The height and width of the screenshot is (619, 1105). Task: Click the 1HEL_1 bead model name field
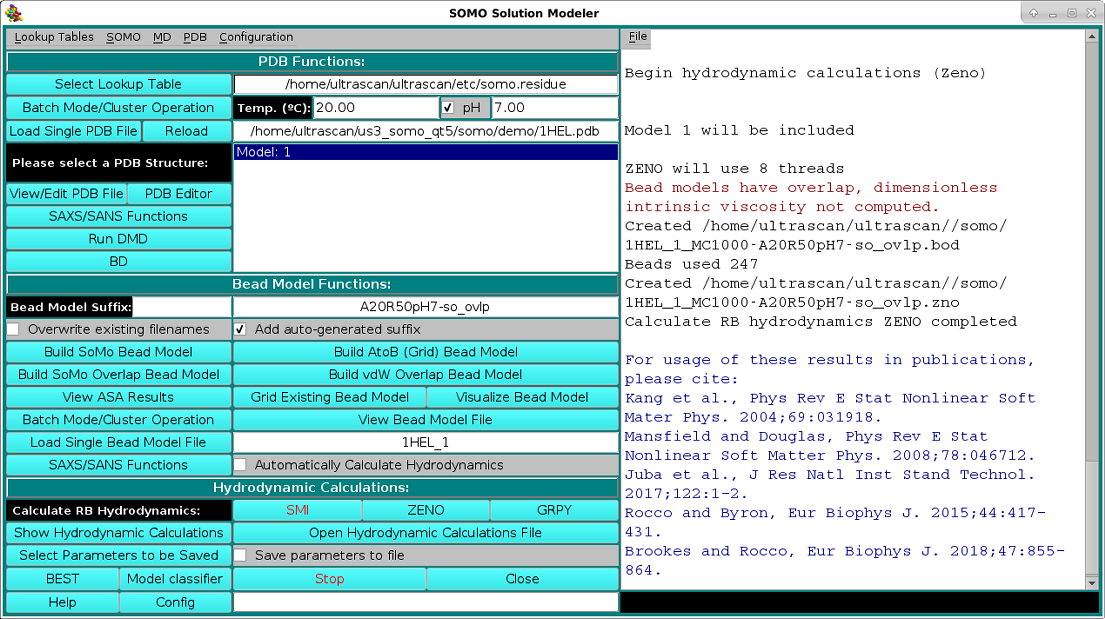coord(426,442)
